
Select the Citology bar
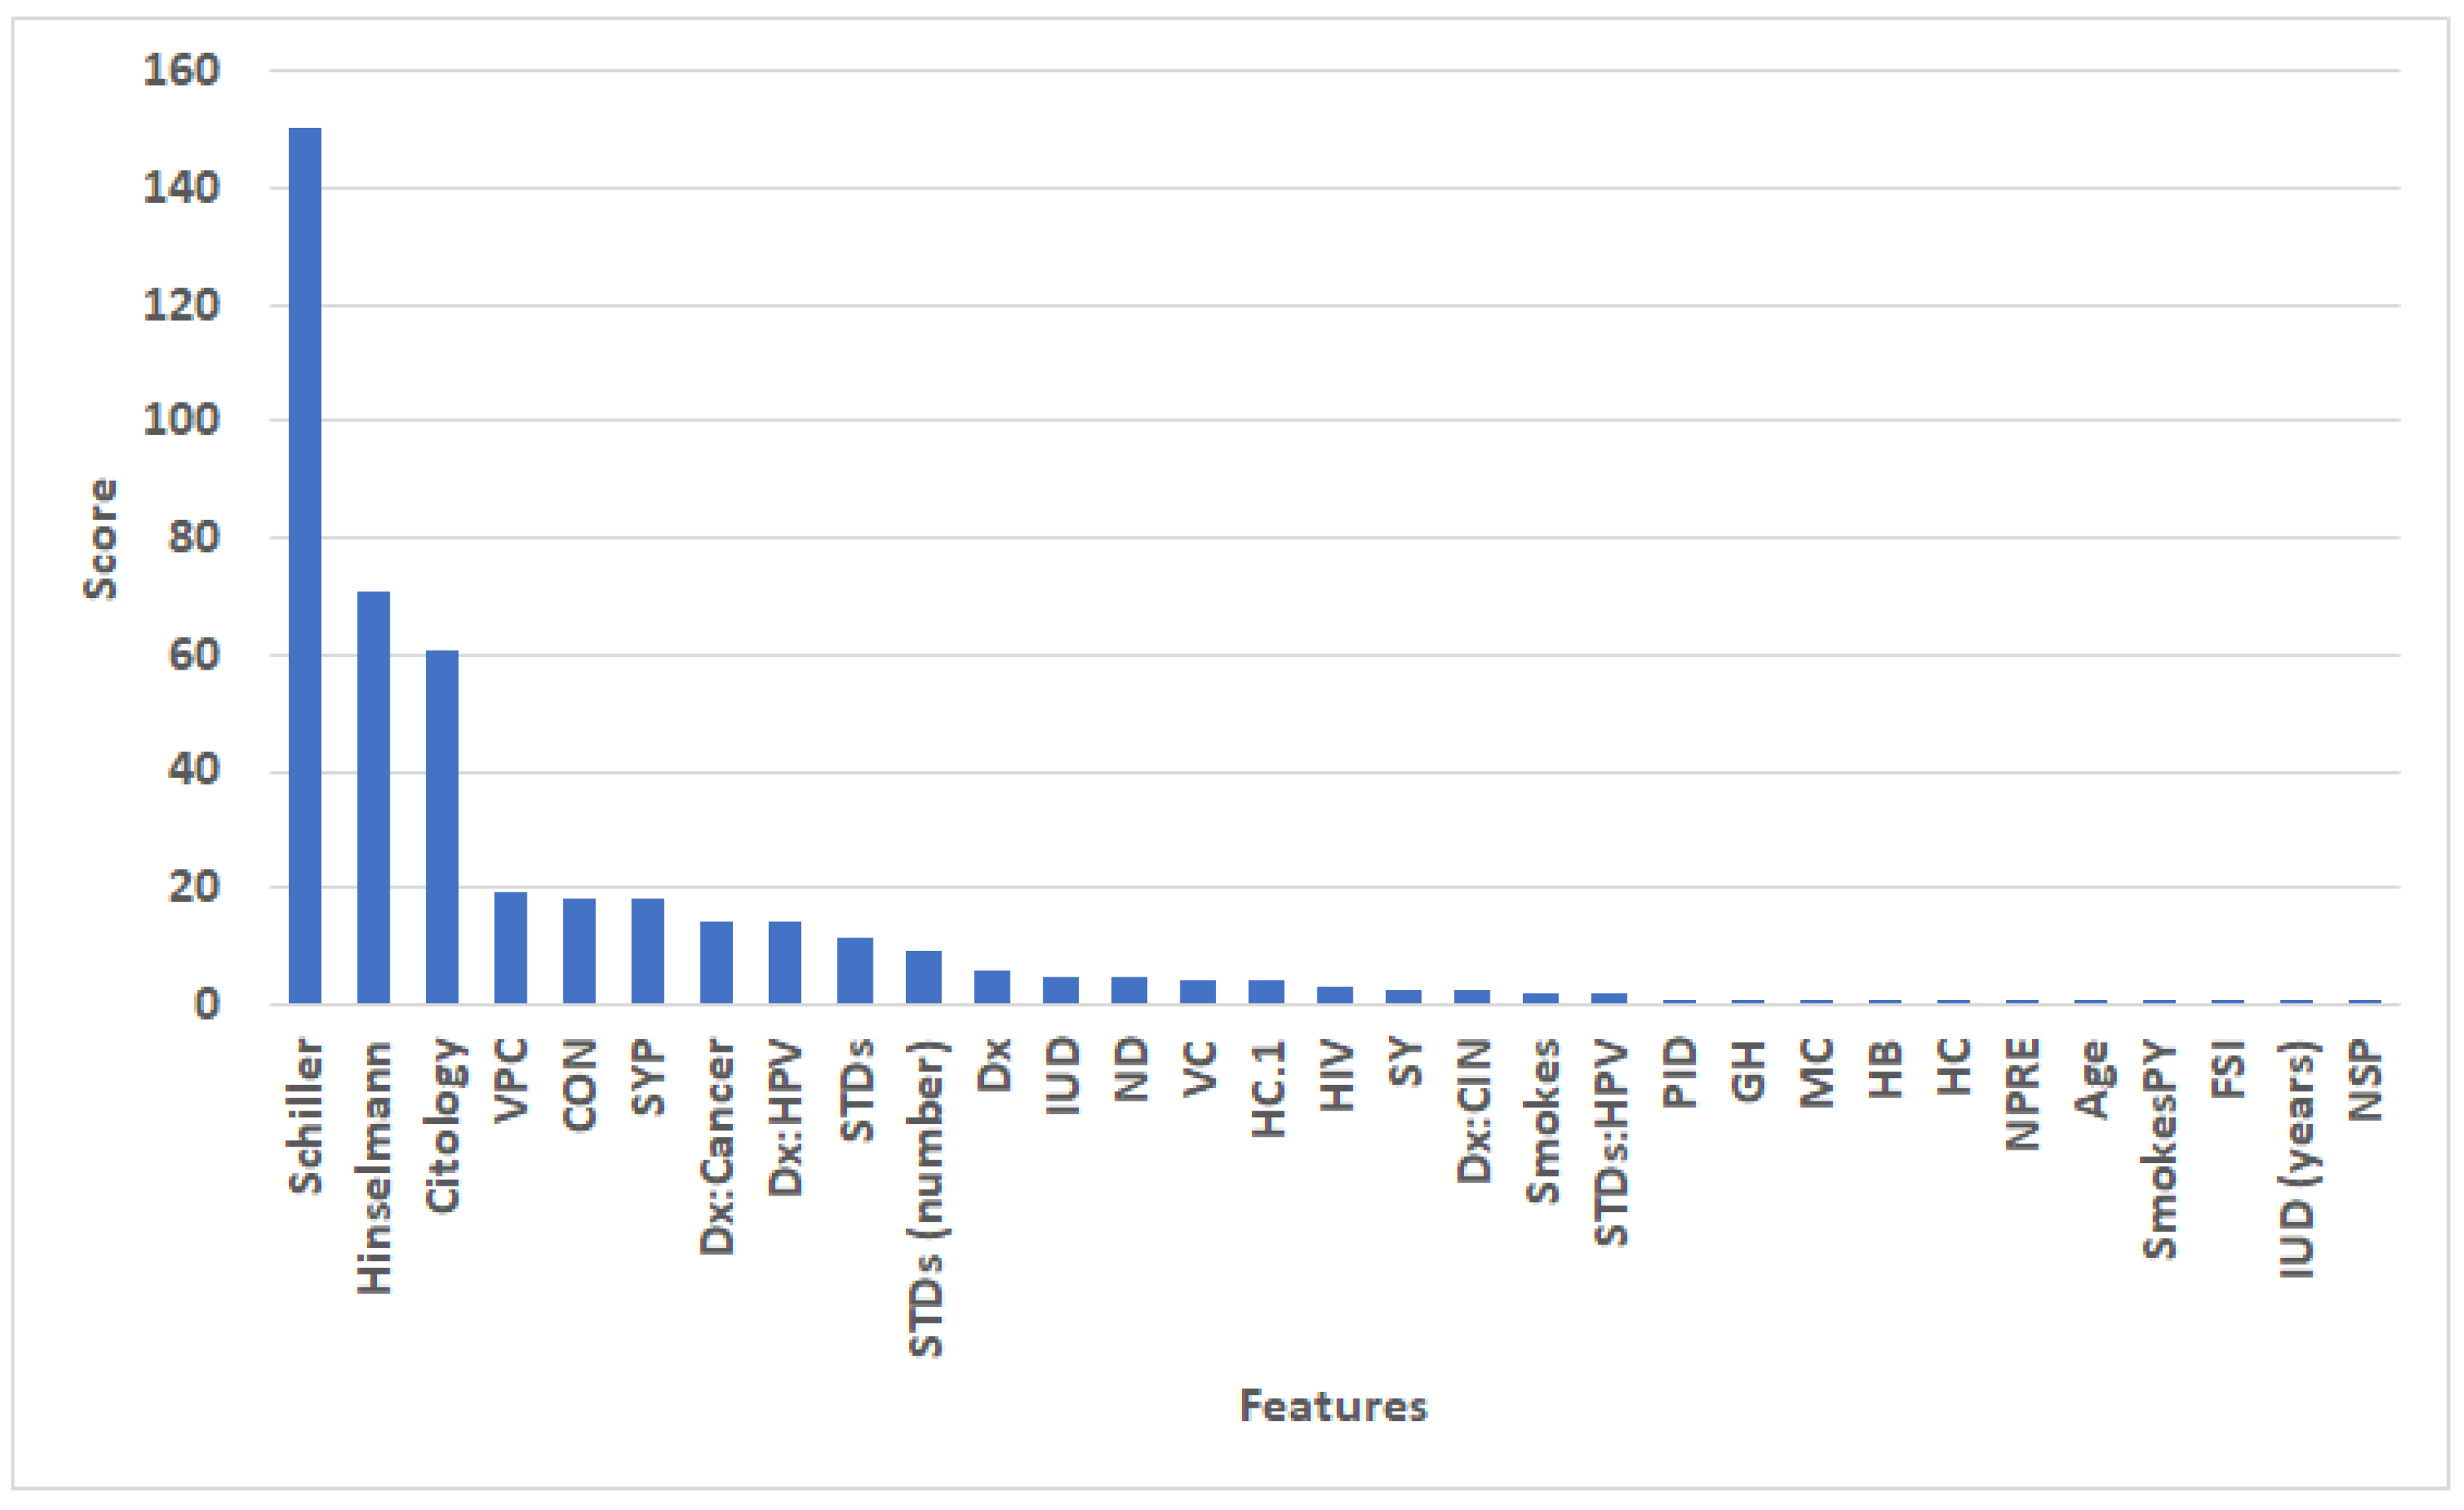442,826
